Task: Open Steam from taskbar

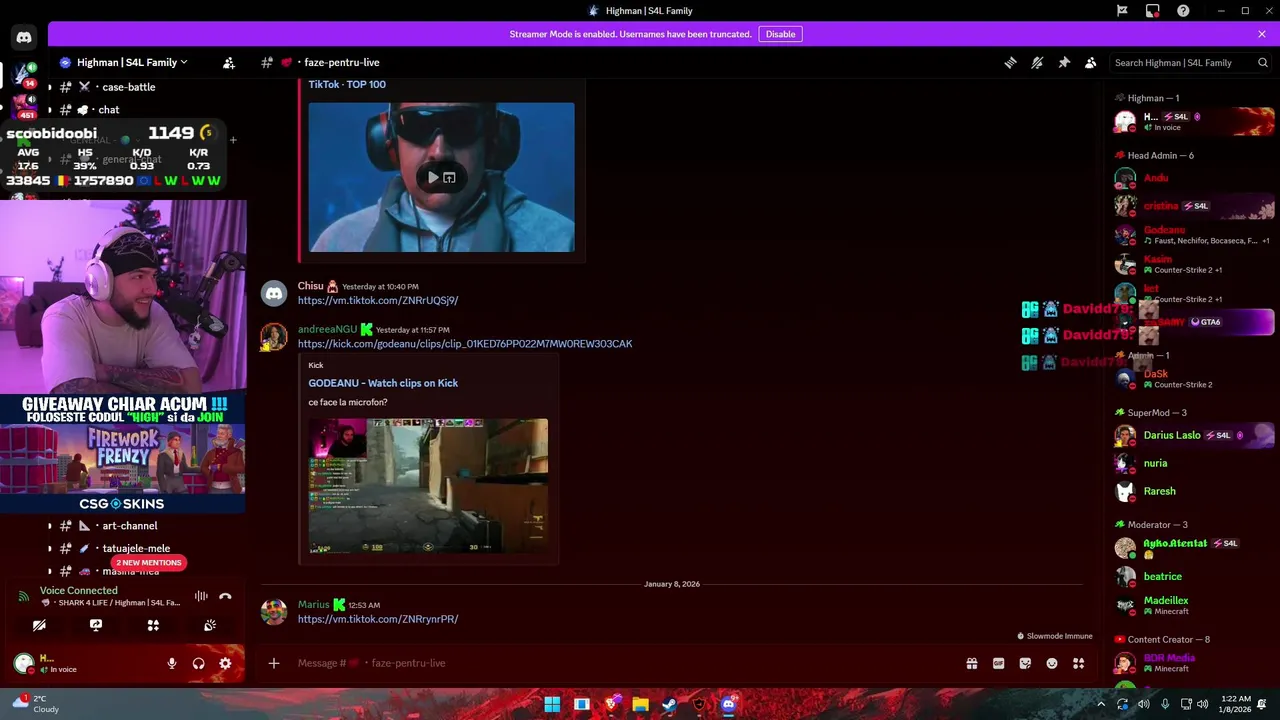Action: [x=669, y=704]
